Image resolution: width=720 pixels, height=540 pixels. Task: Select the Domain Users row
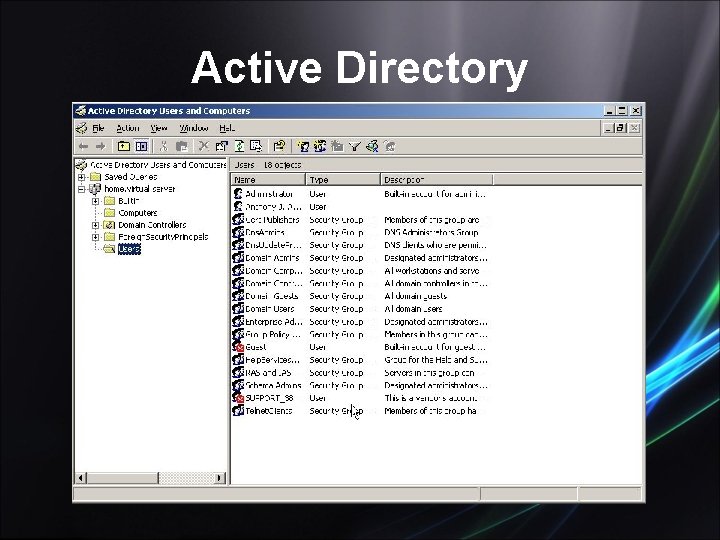pos(360,309)
